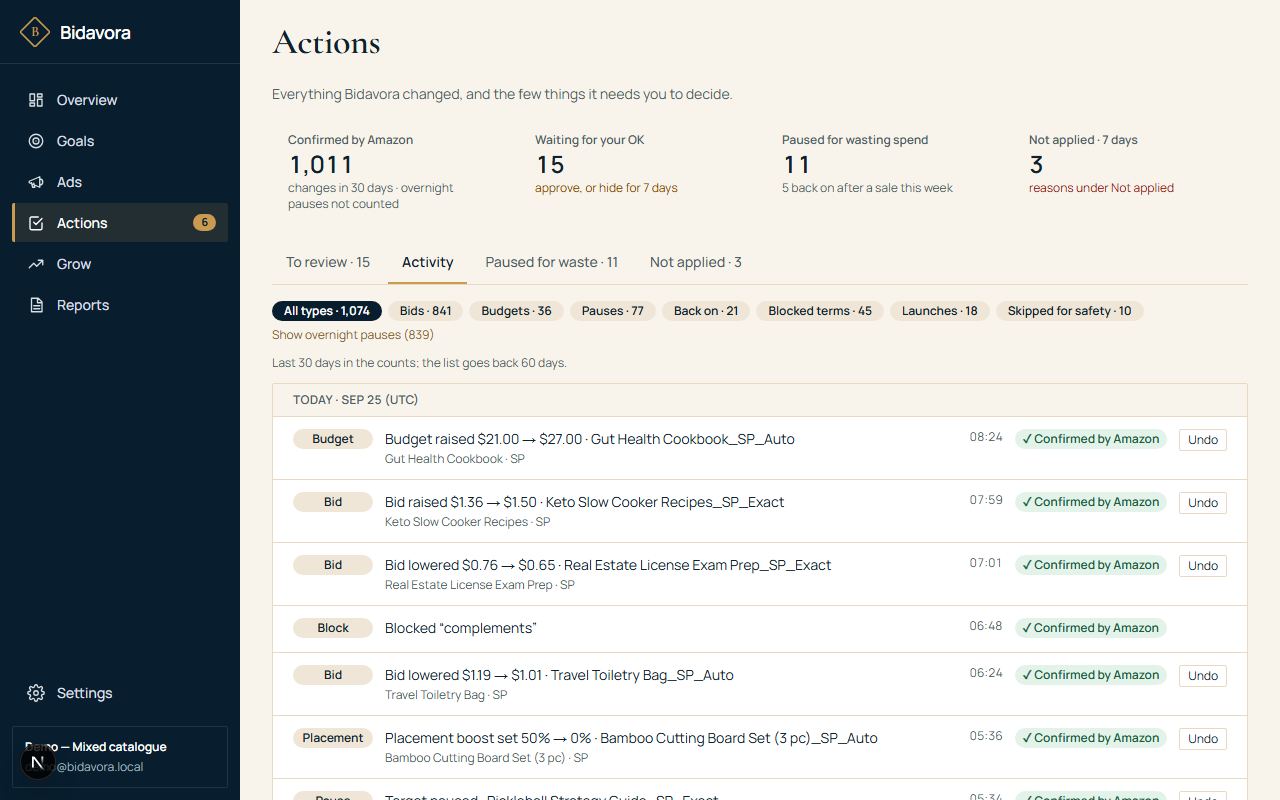This screenshot has width=1280, height=800.
Task: Filter by All types chip
Action: click(327, 311)
